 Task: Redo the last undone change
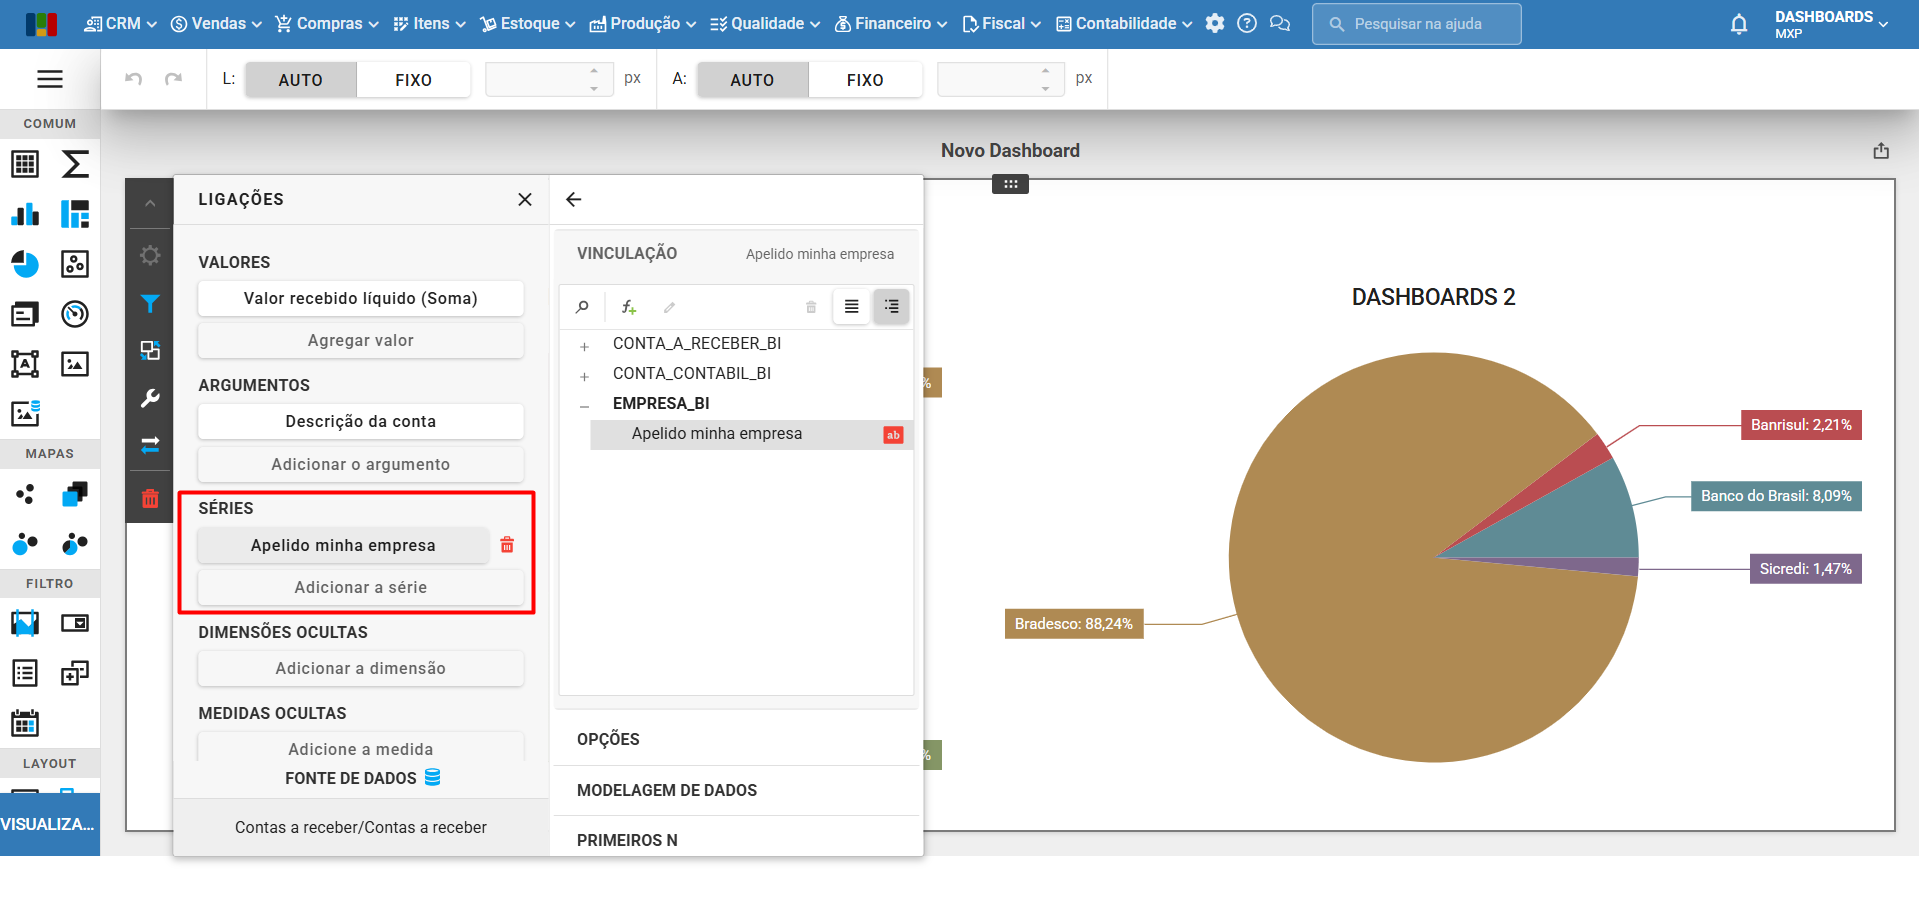coord(173,79)
